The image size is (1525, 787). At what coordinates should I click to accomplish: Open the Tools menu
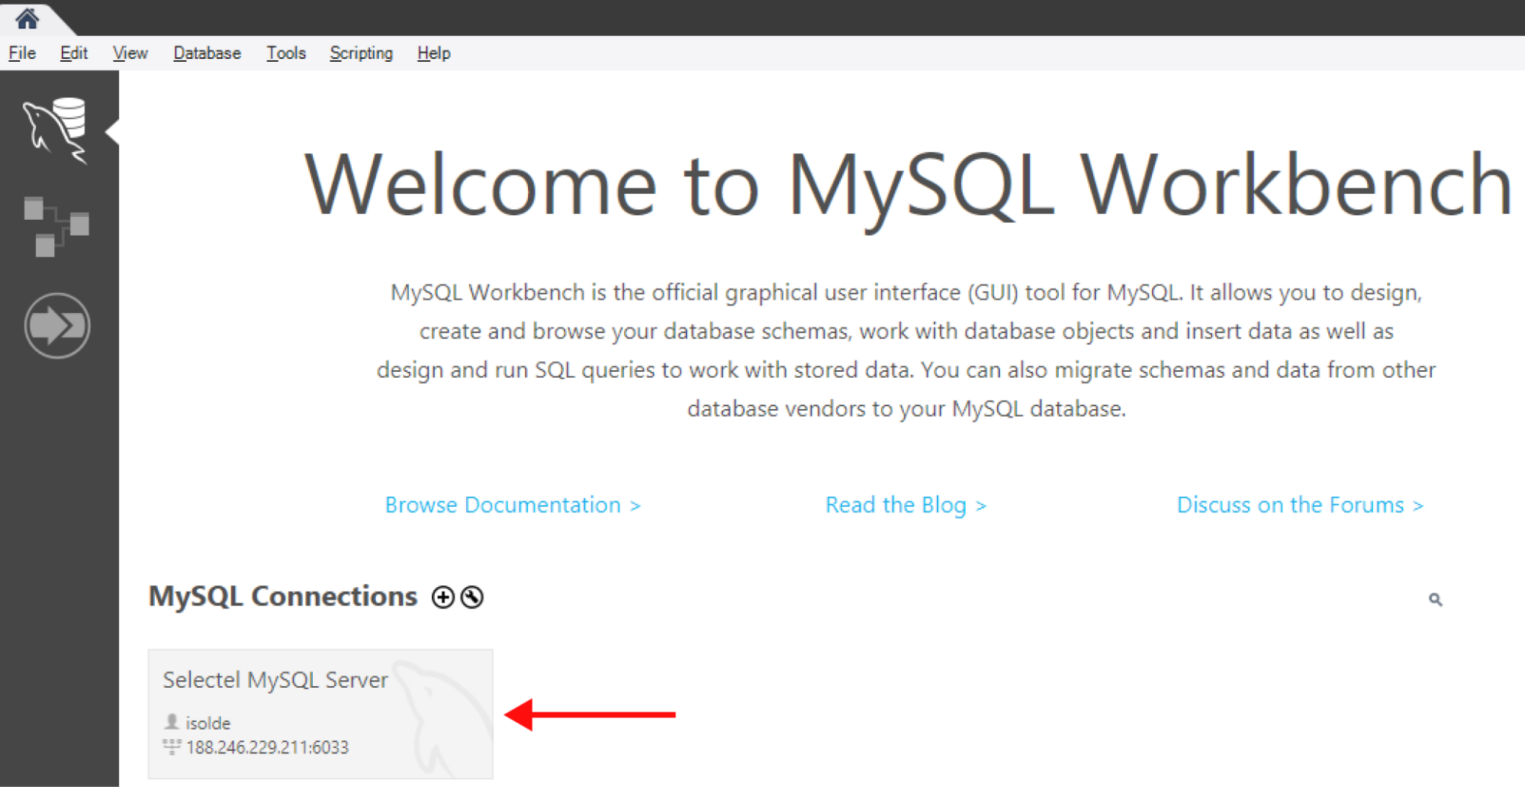click(286, 53)
